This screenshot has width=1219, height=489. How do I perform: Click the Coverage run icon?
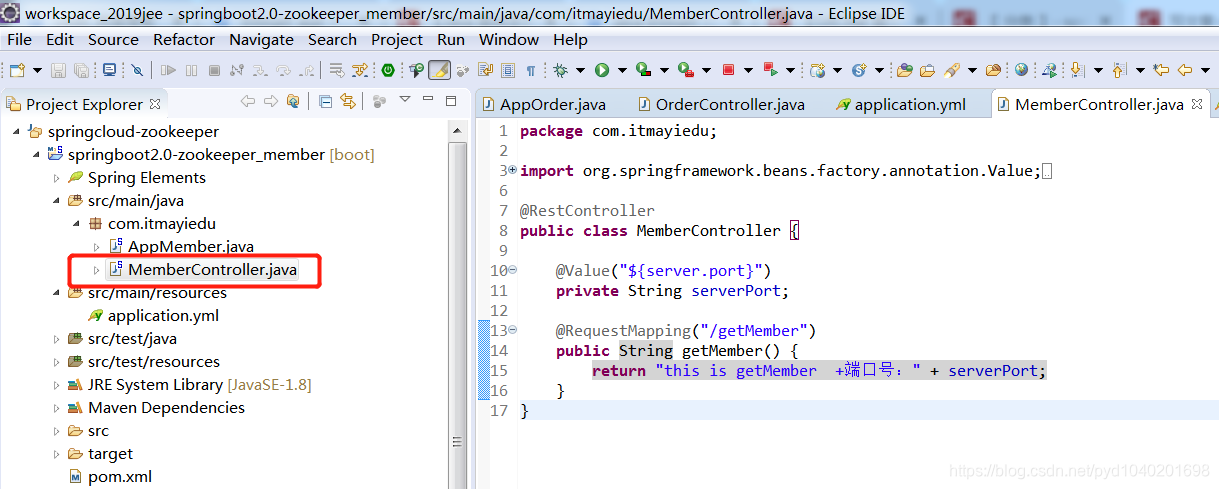tap(643, 70)
